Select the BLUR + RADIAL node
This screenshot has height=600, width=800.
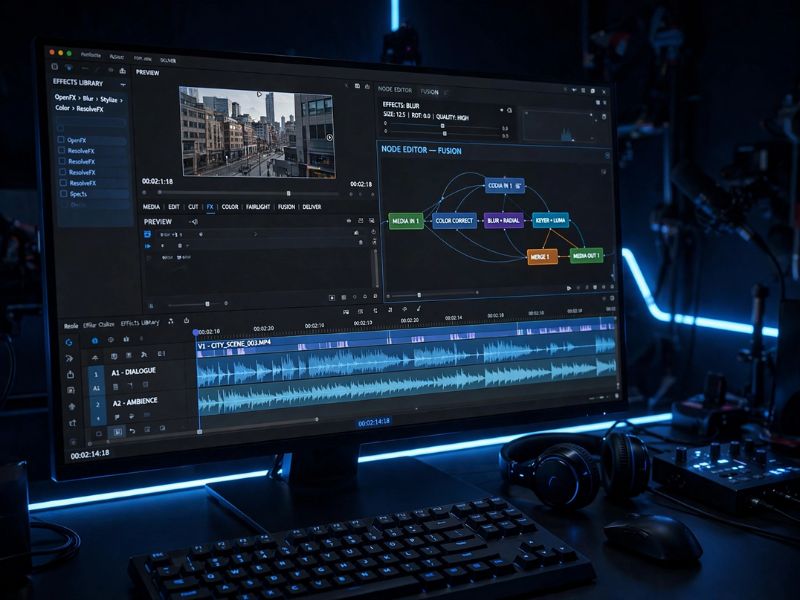(504, 221)
